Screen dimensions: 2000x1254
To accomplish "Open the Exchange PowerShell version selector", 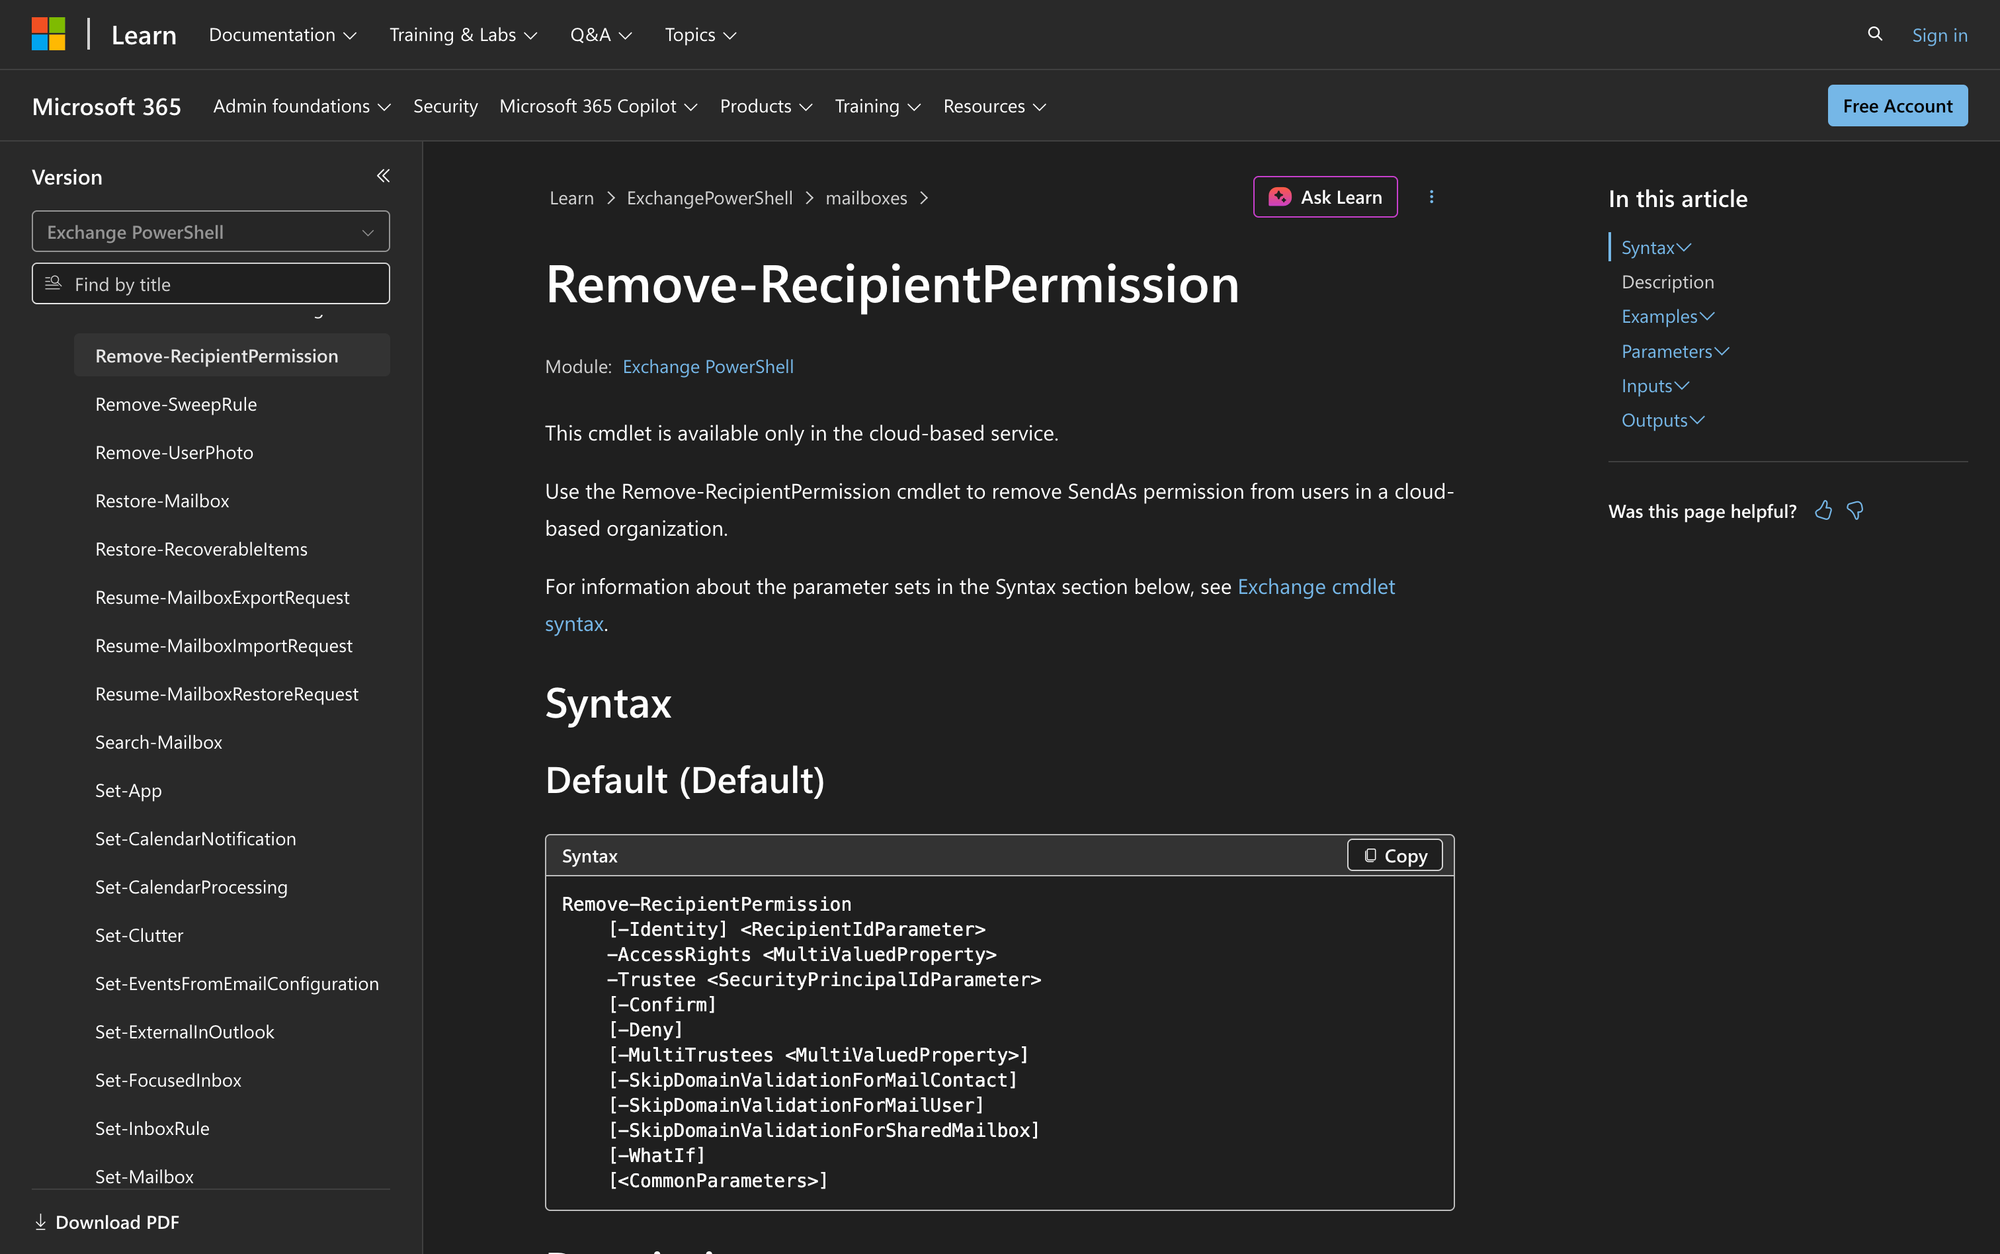I will coord(211,232).
